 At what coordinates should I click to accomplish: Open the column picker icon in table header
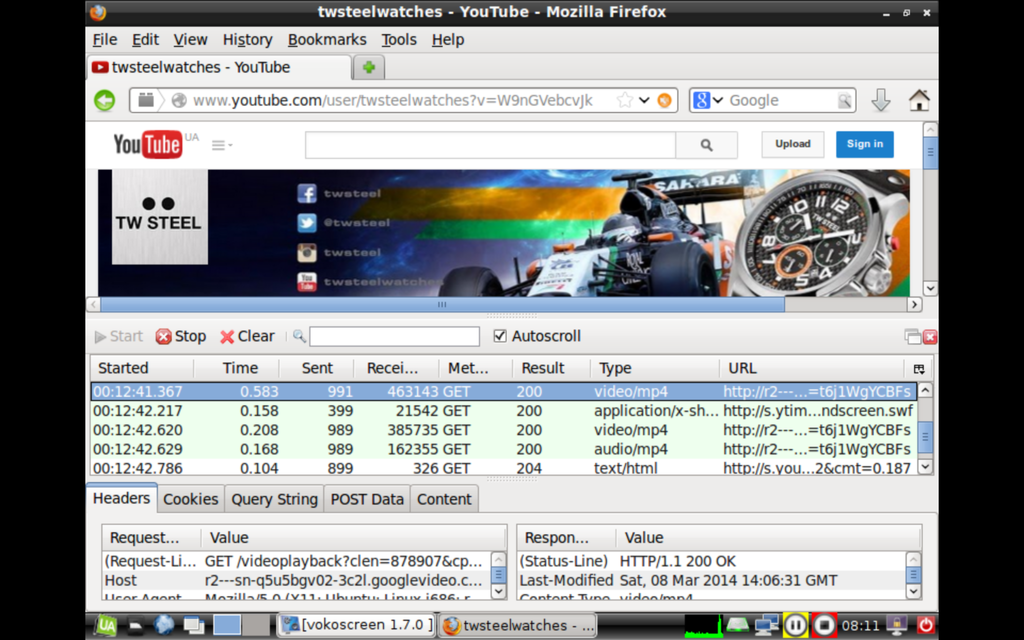(x=919, y=369)
